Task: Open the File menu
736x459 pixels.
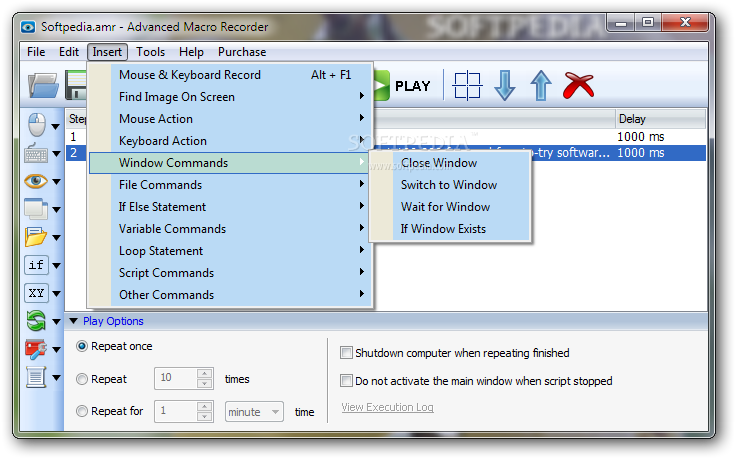Action: pyautogui.click(x=36, y=52)
